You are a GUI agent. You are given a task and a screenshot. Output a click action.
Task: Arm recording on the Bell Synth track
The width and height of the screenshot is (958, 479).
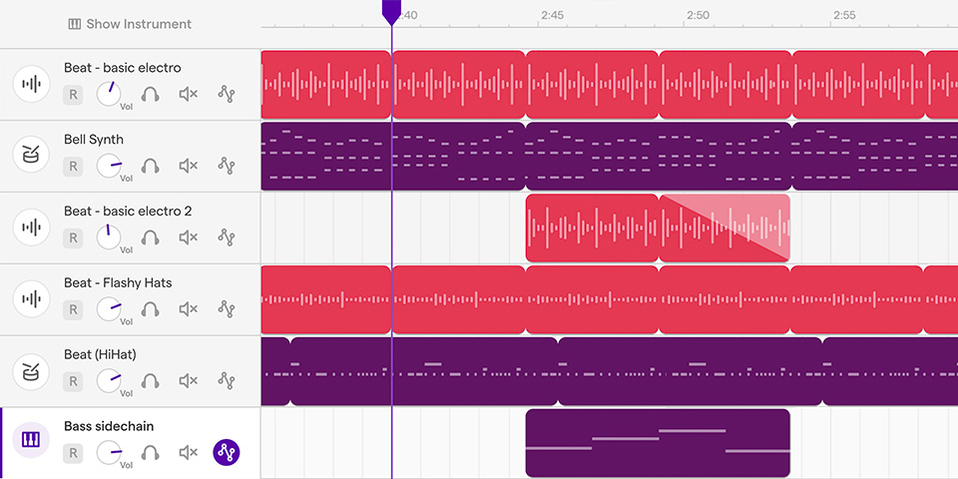73,166
